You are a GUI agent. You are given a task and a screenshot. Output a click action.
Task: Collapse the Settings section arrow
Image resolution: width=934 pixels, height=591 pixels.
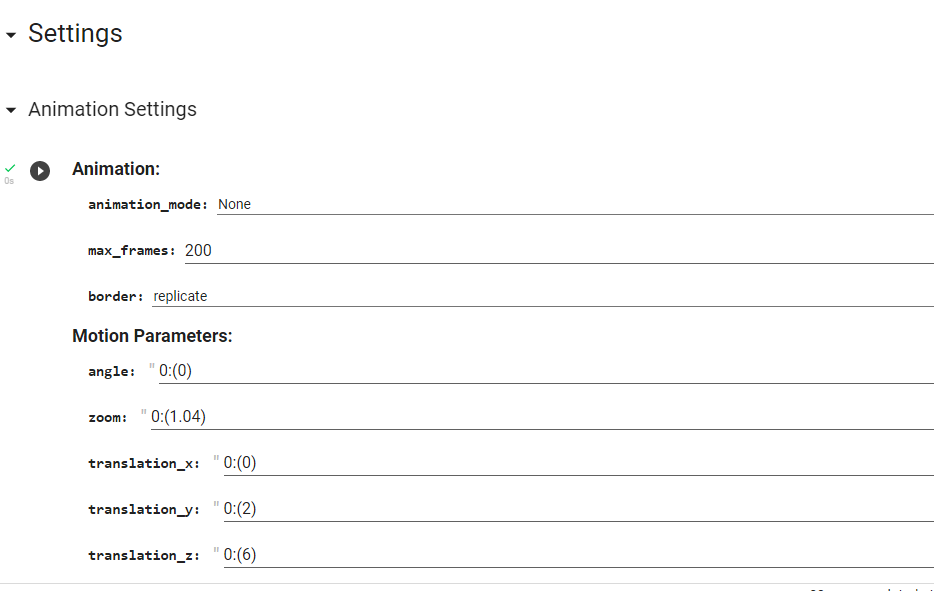(11, 35)
